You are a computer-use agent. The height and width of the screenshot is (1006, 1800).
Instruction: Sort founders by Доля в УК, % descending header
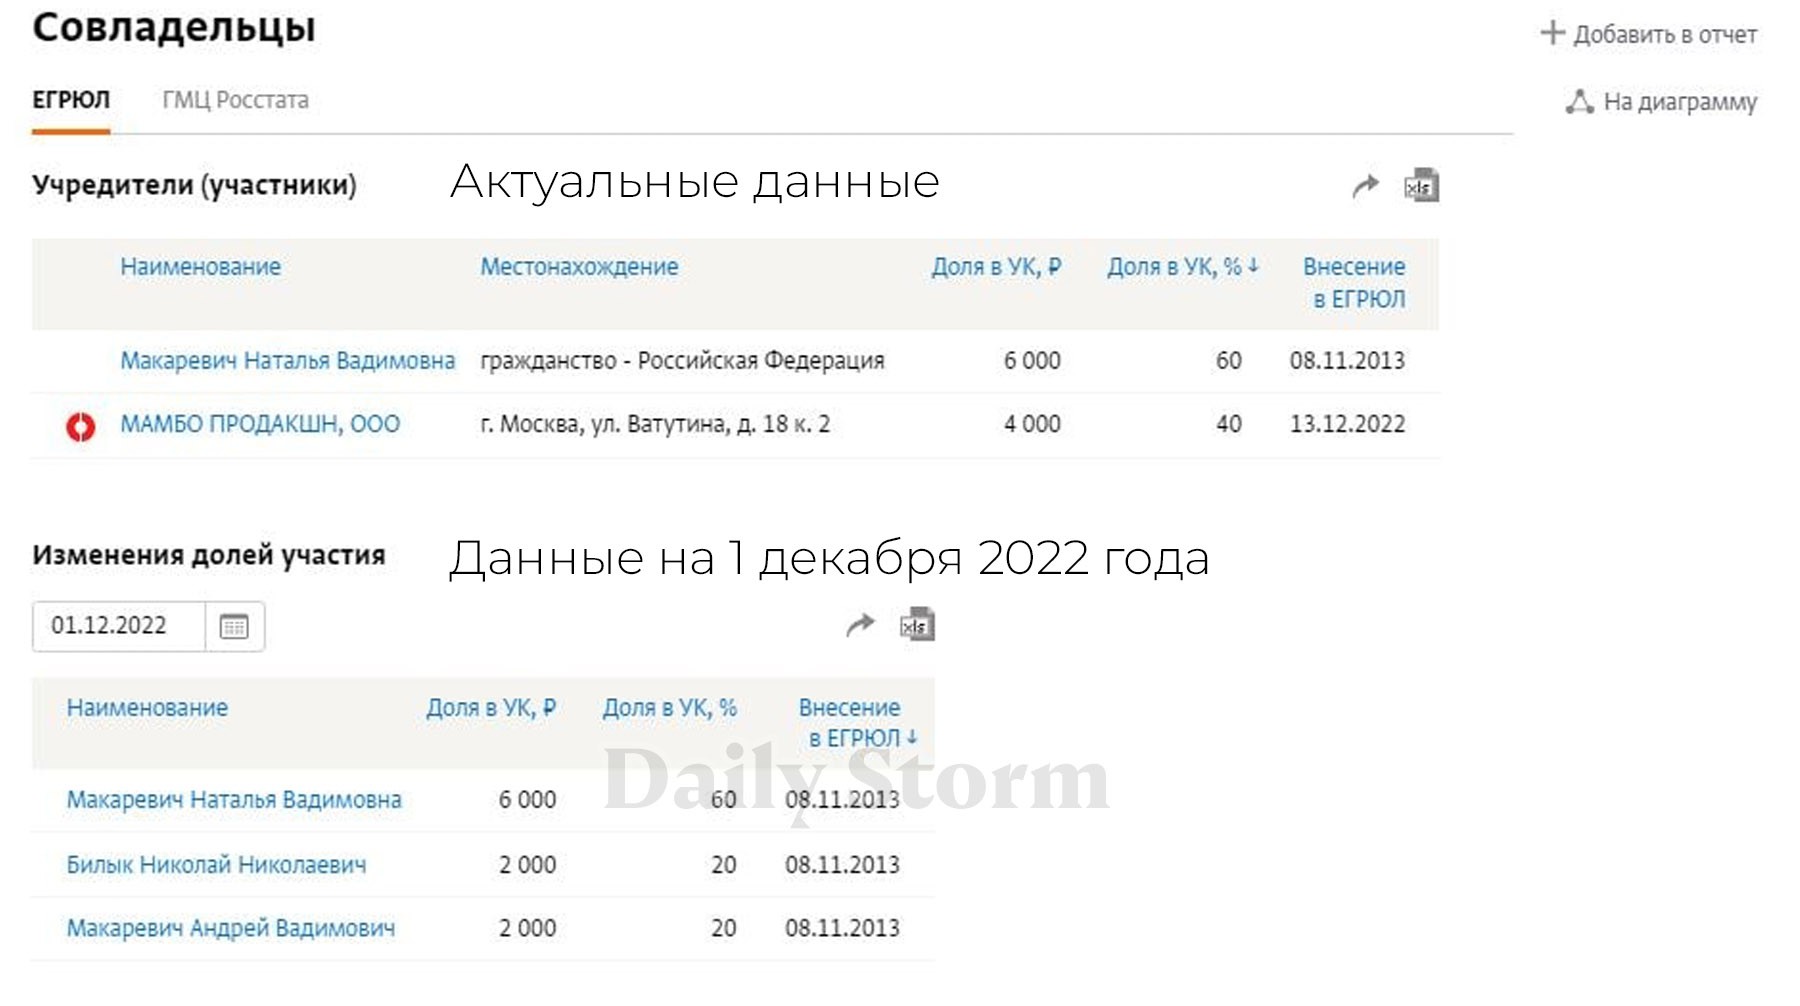[x=1183, y=267]
